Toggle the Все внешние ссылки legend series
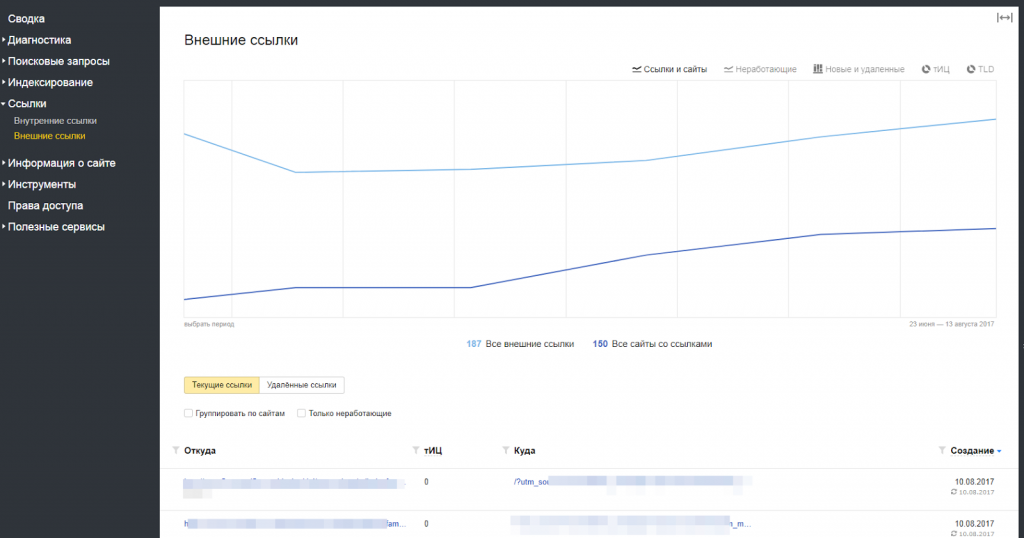The image size is (1024, 538). point(520,344)
